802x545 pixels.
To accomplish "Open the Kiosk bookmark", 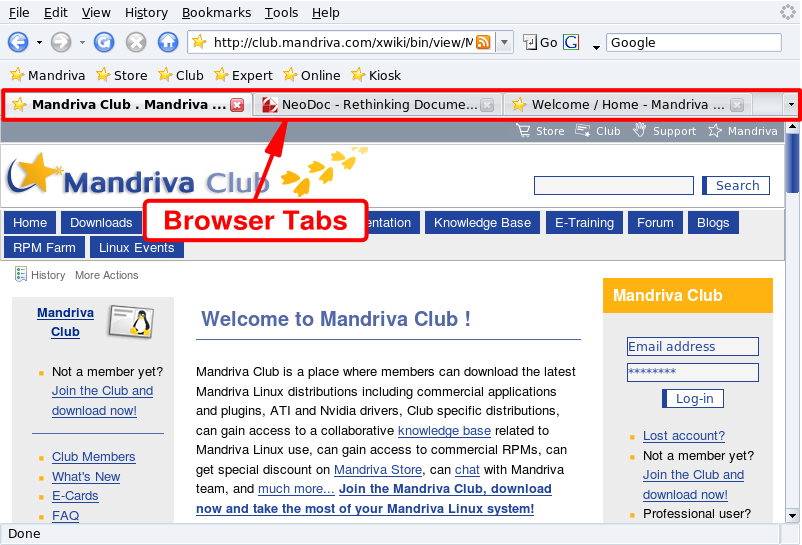I will [x=375, y=75].
